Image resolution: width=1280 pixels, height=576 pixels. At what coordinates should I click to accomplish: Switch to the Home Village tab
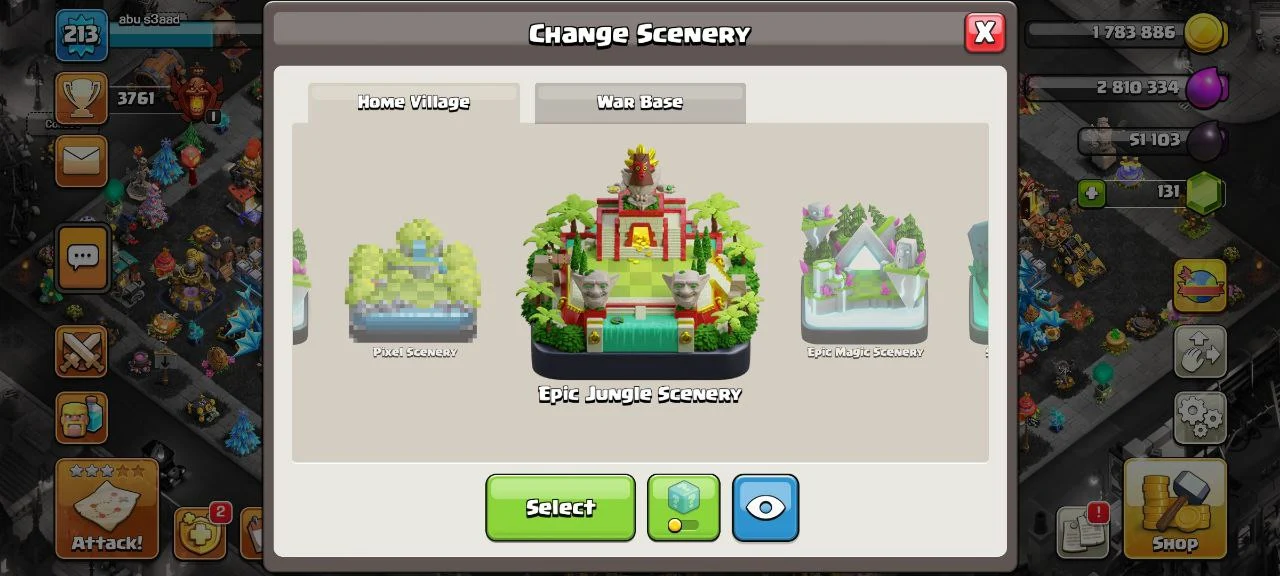point(414,103)
